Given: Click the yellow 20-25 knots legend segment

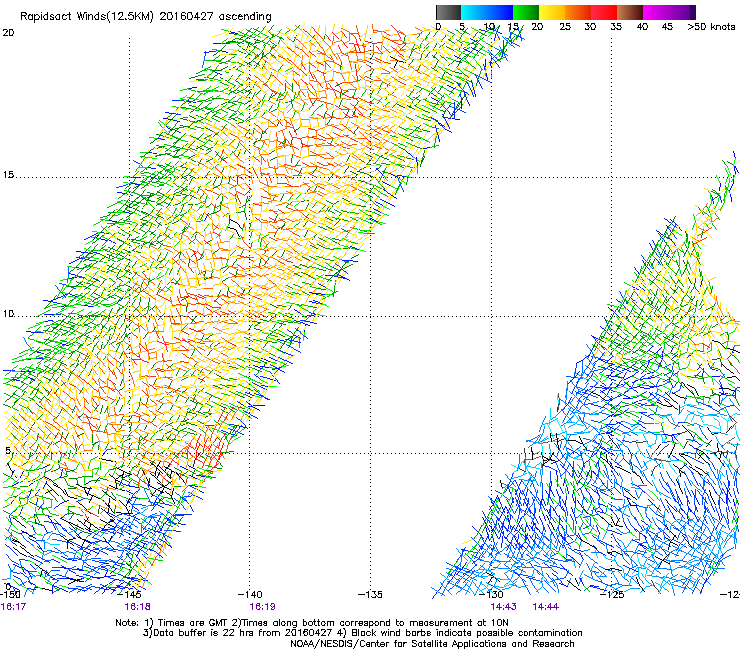Looking at the screenshot, I should 552,12.
